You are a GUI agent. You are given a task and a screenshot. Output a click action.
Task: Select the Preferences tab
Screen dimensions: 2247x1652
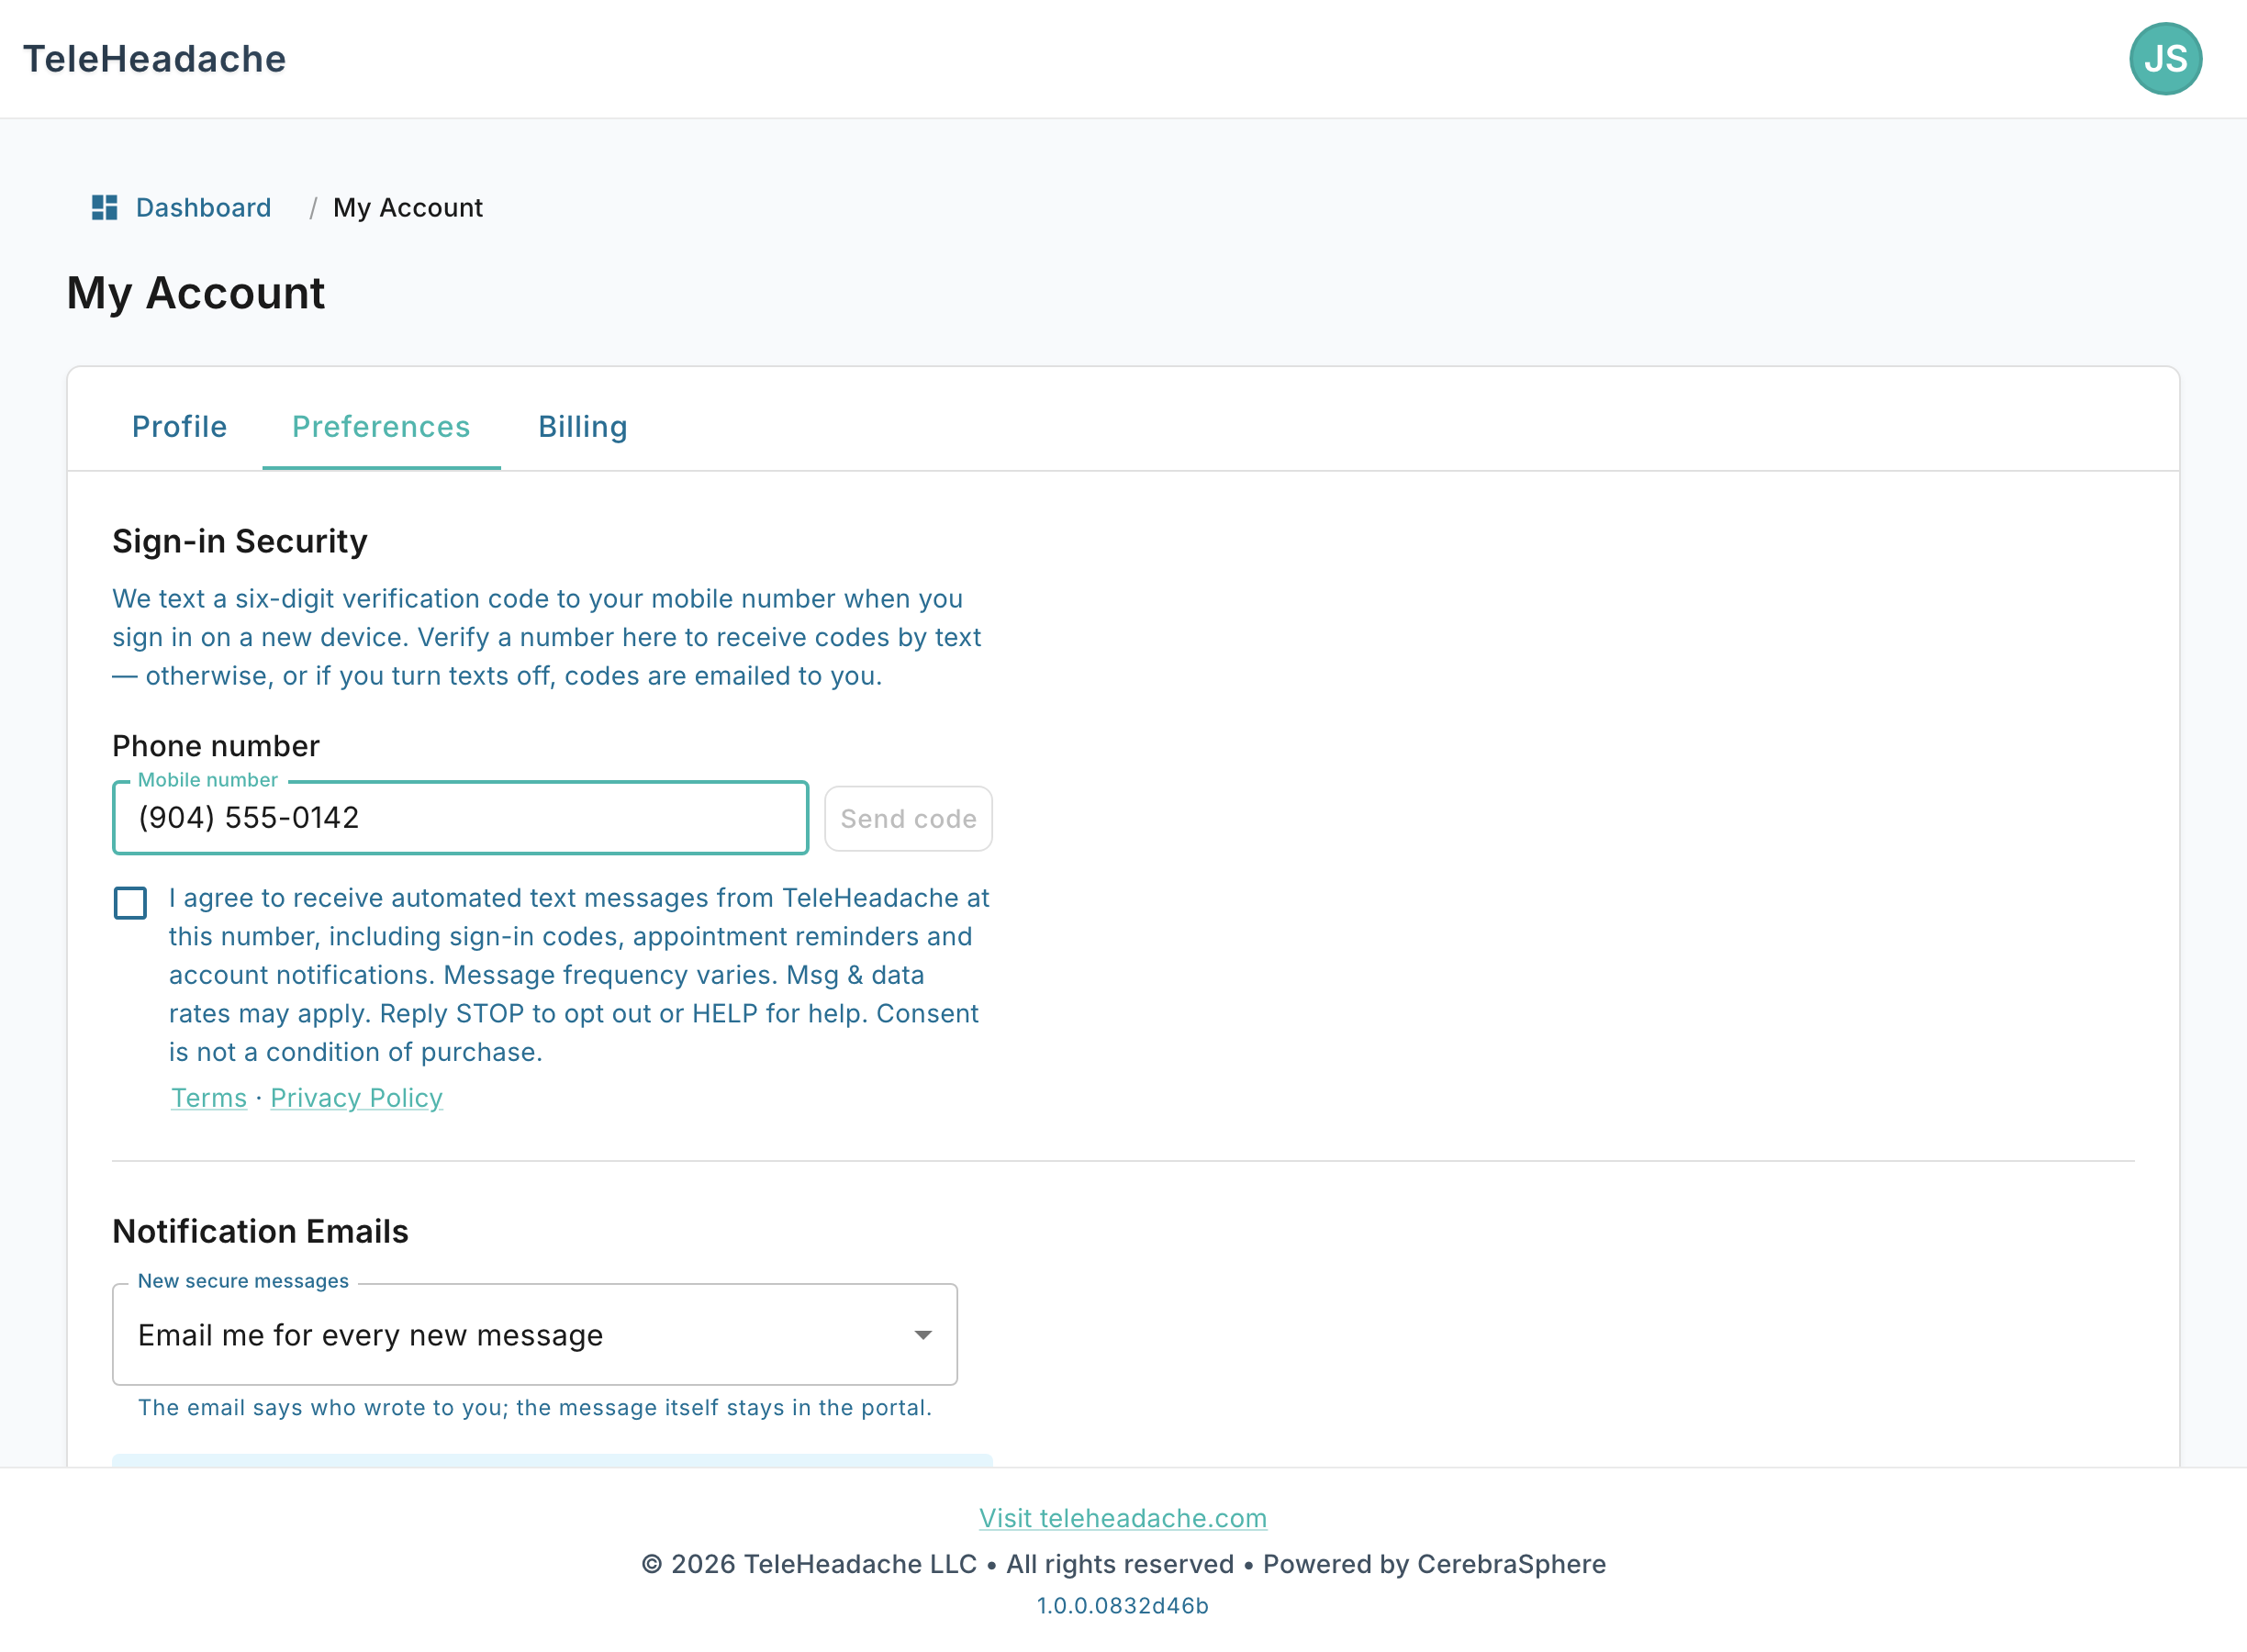(x=381, y=426)
